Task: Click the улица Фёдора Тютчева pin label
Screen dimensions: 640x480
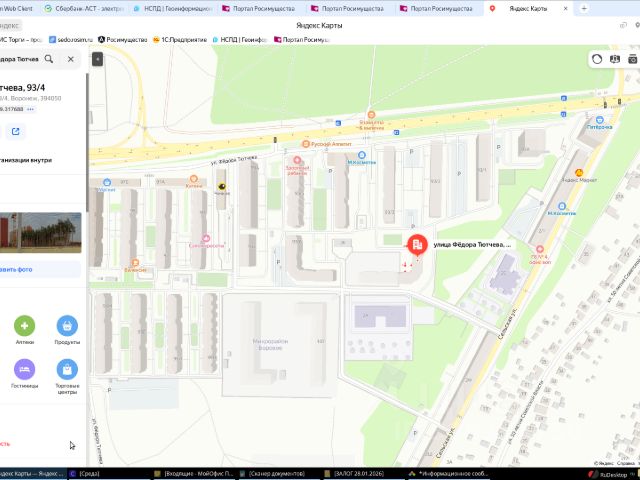Action: pyautogui.click(x=472, y=244)
